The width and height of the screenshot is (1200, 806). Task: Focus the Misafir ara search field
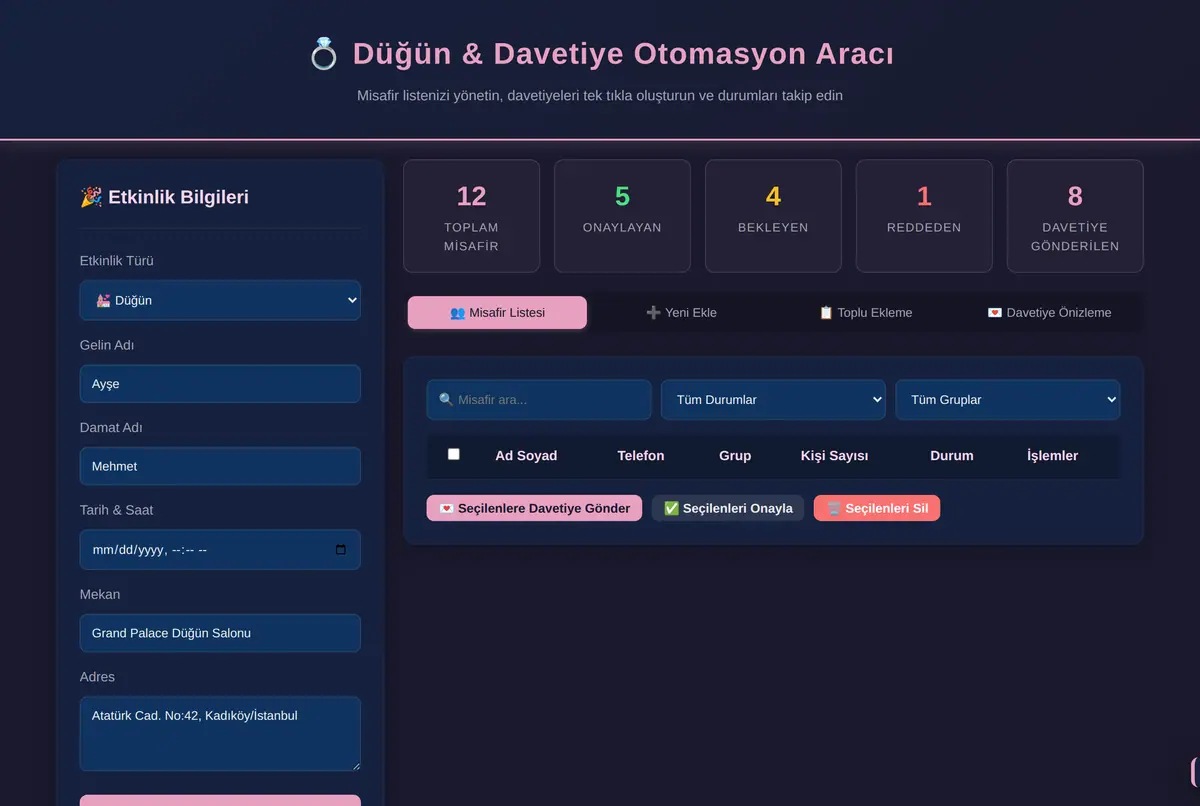pyautogui.click(x=539, y=399)
